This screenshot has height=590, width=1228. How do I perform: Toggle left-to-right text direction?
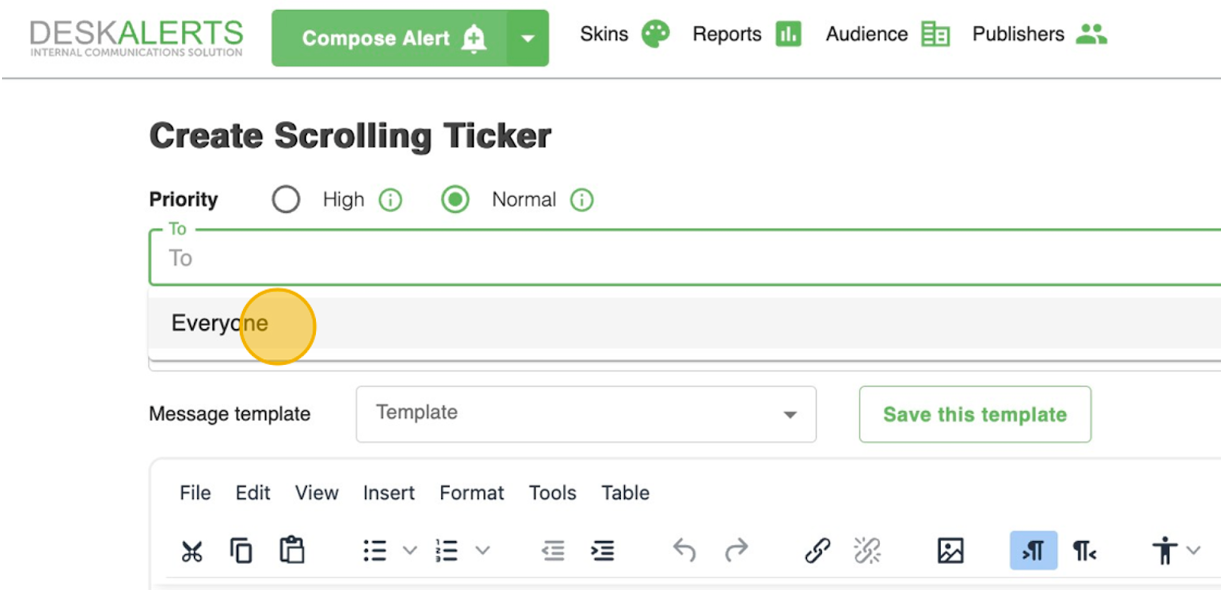[x=1033, y=550]
